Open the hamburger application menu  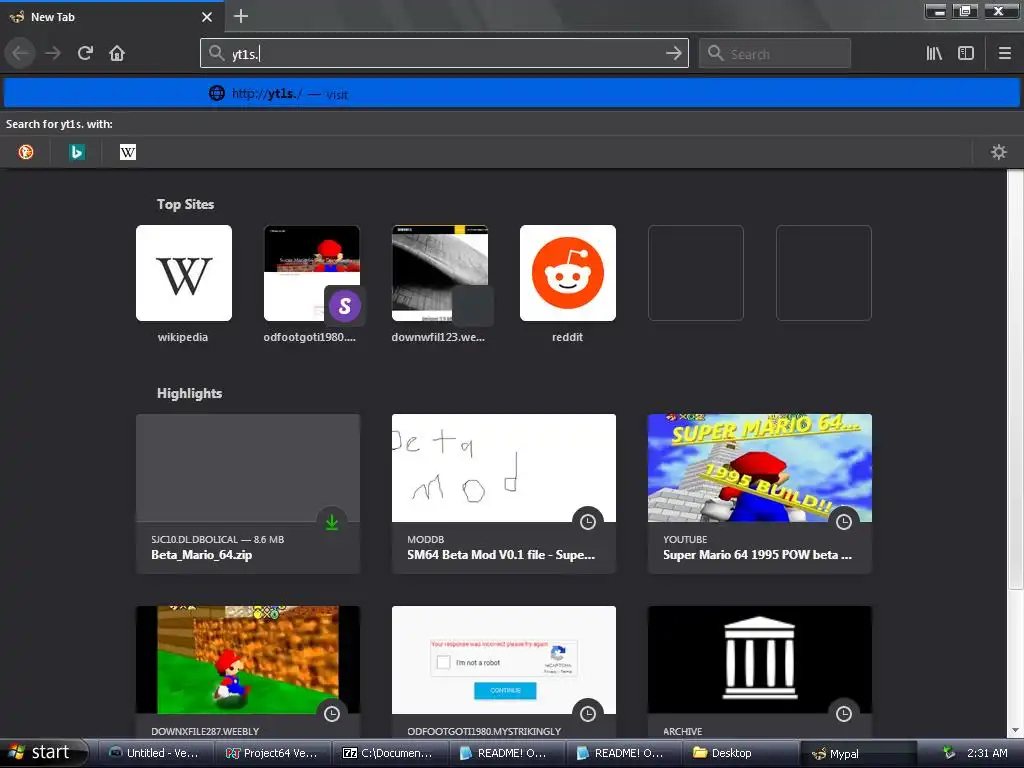pyautogui.click(x=1004, y=53)
